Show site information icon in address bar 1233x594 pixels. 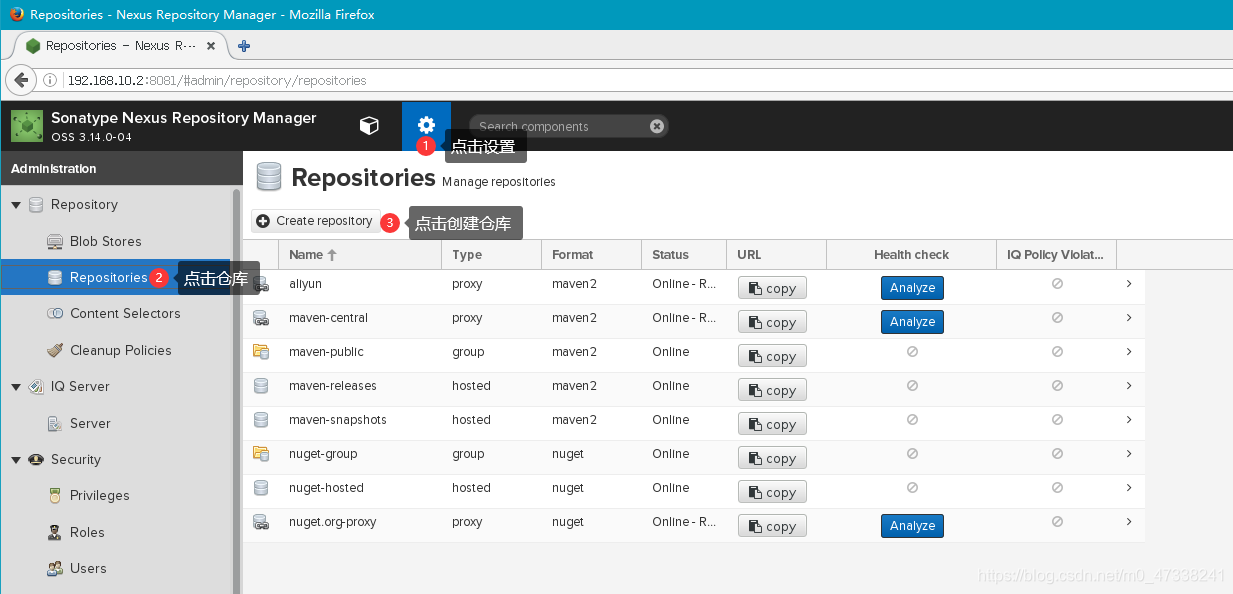tap(50, 80)
